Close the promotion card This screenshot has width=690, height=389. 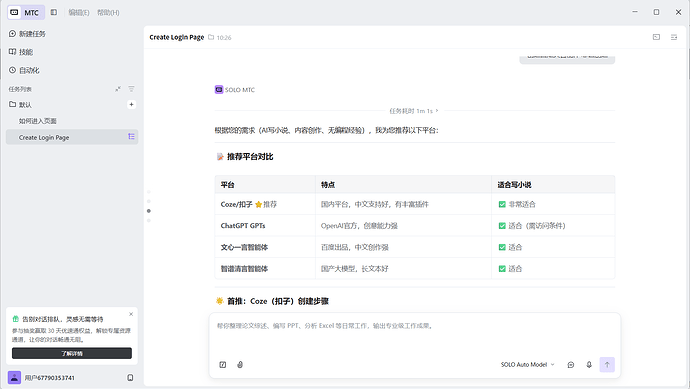point(131,314)
